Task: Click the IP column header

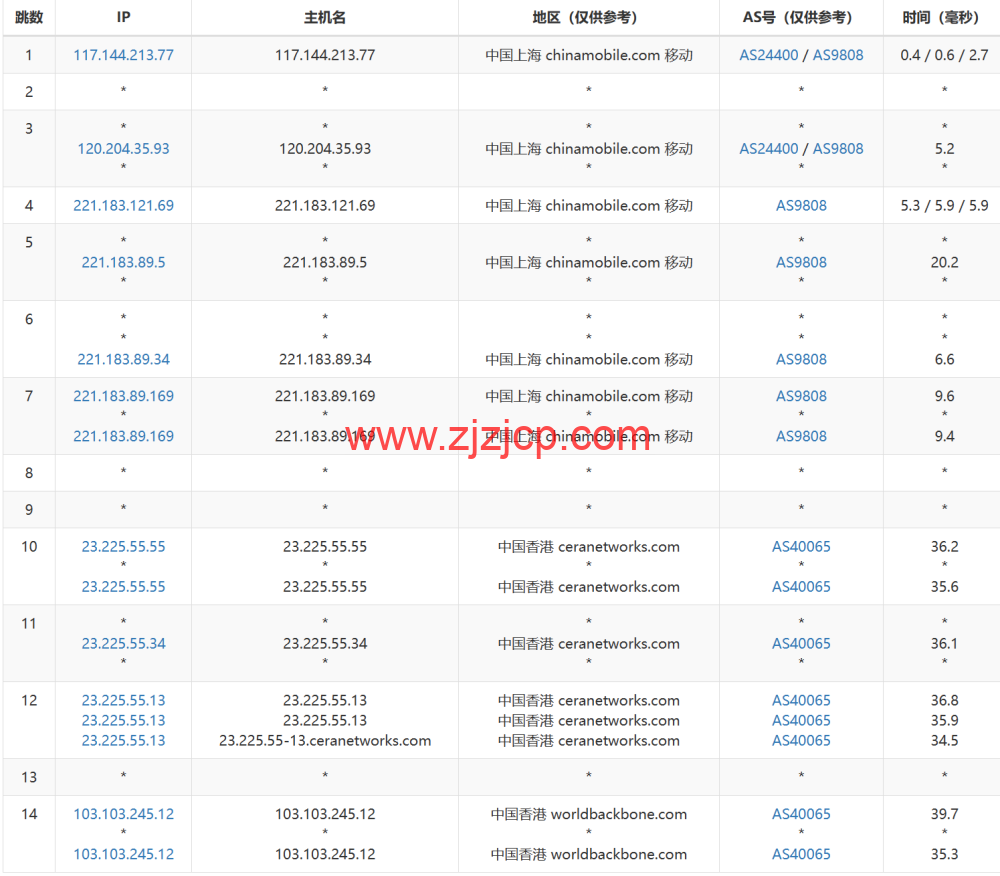Action: coord(123,17)
